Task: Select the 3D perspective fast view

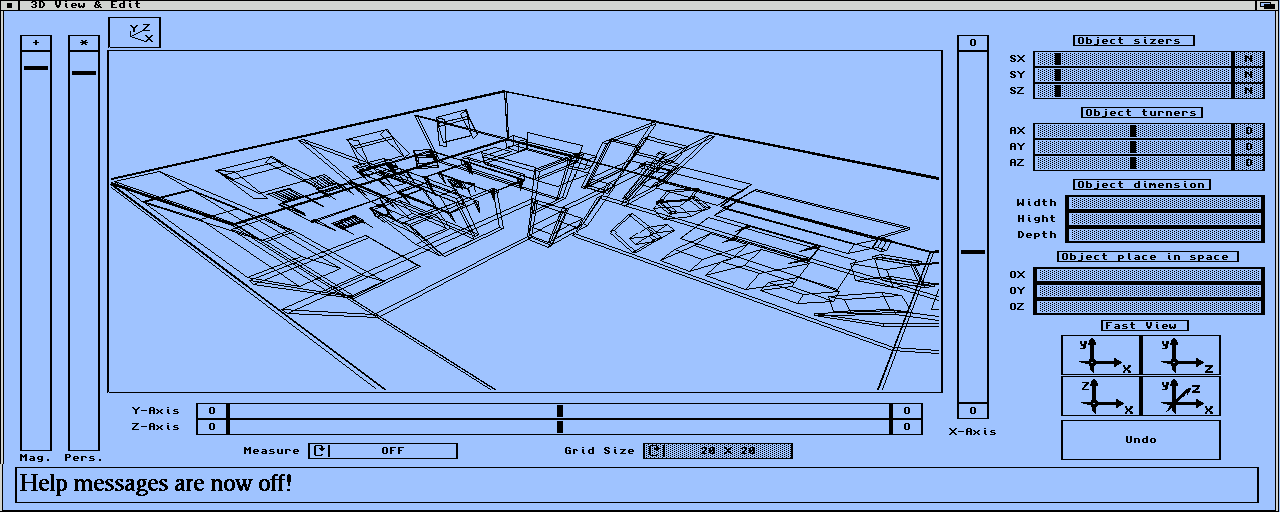Action: point(1180,396)
